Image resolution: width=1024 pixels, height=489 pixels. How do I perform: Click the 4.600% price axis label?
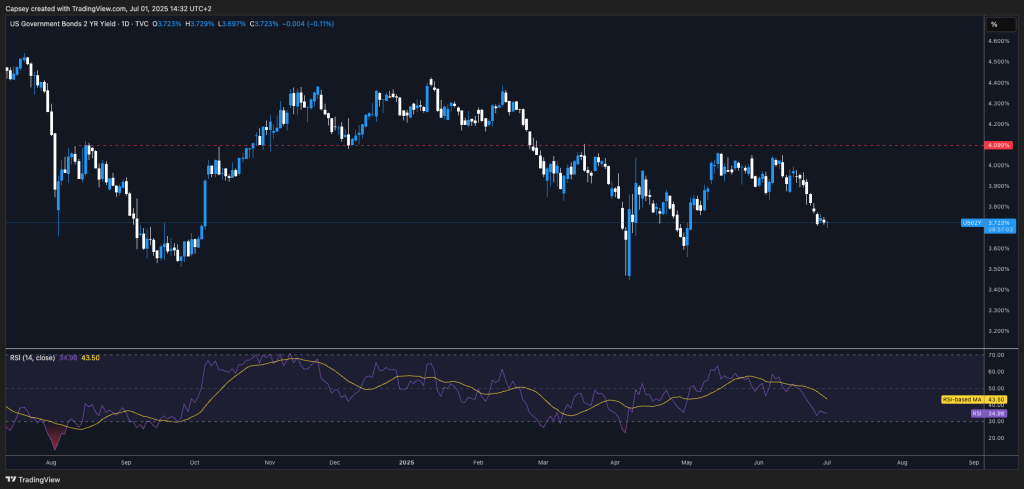point(998,41)
